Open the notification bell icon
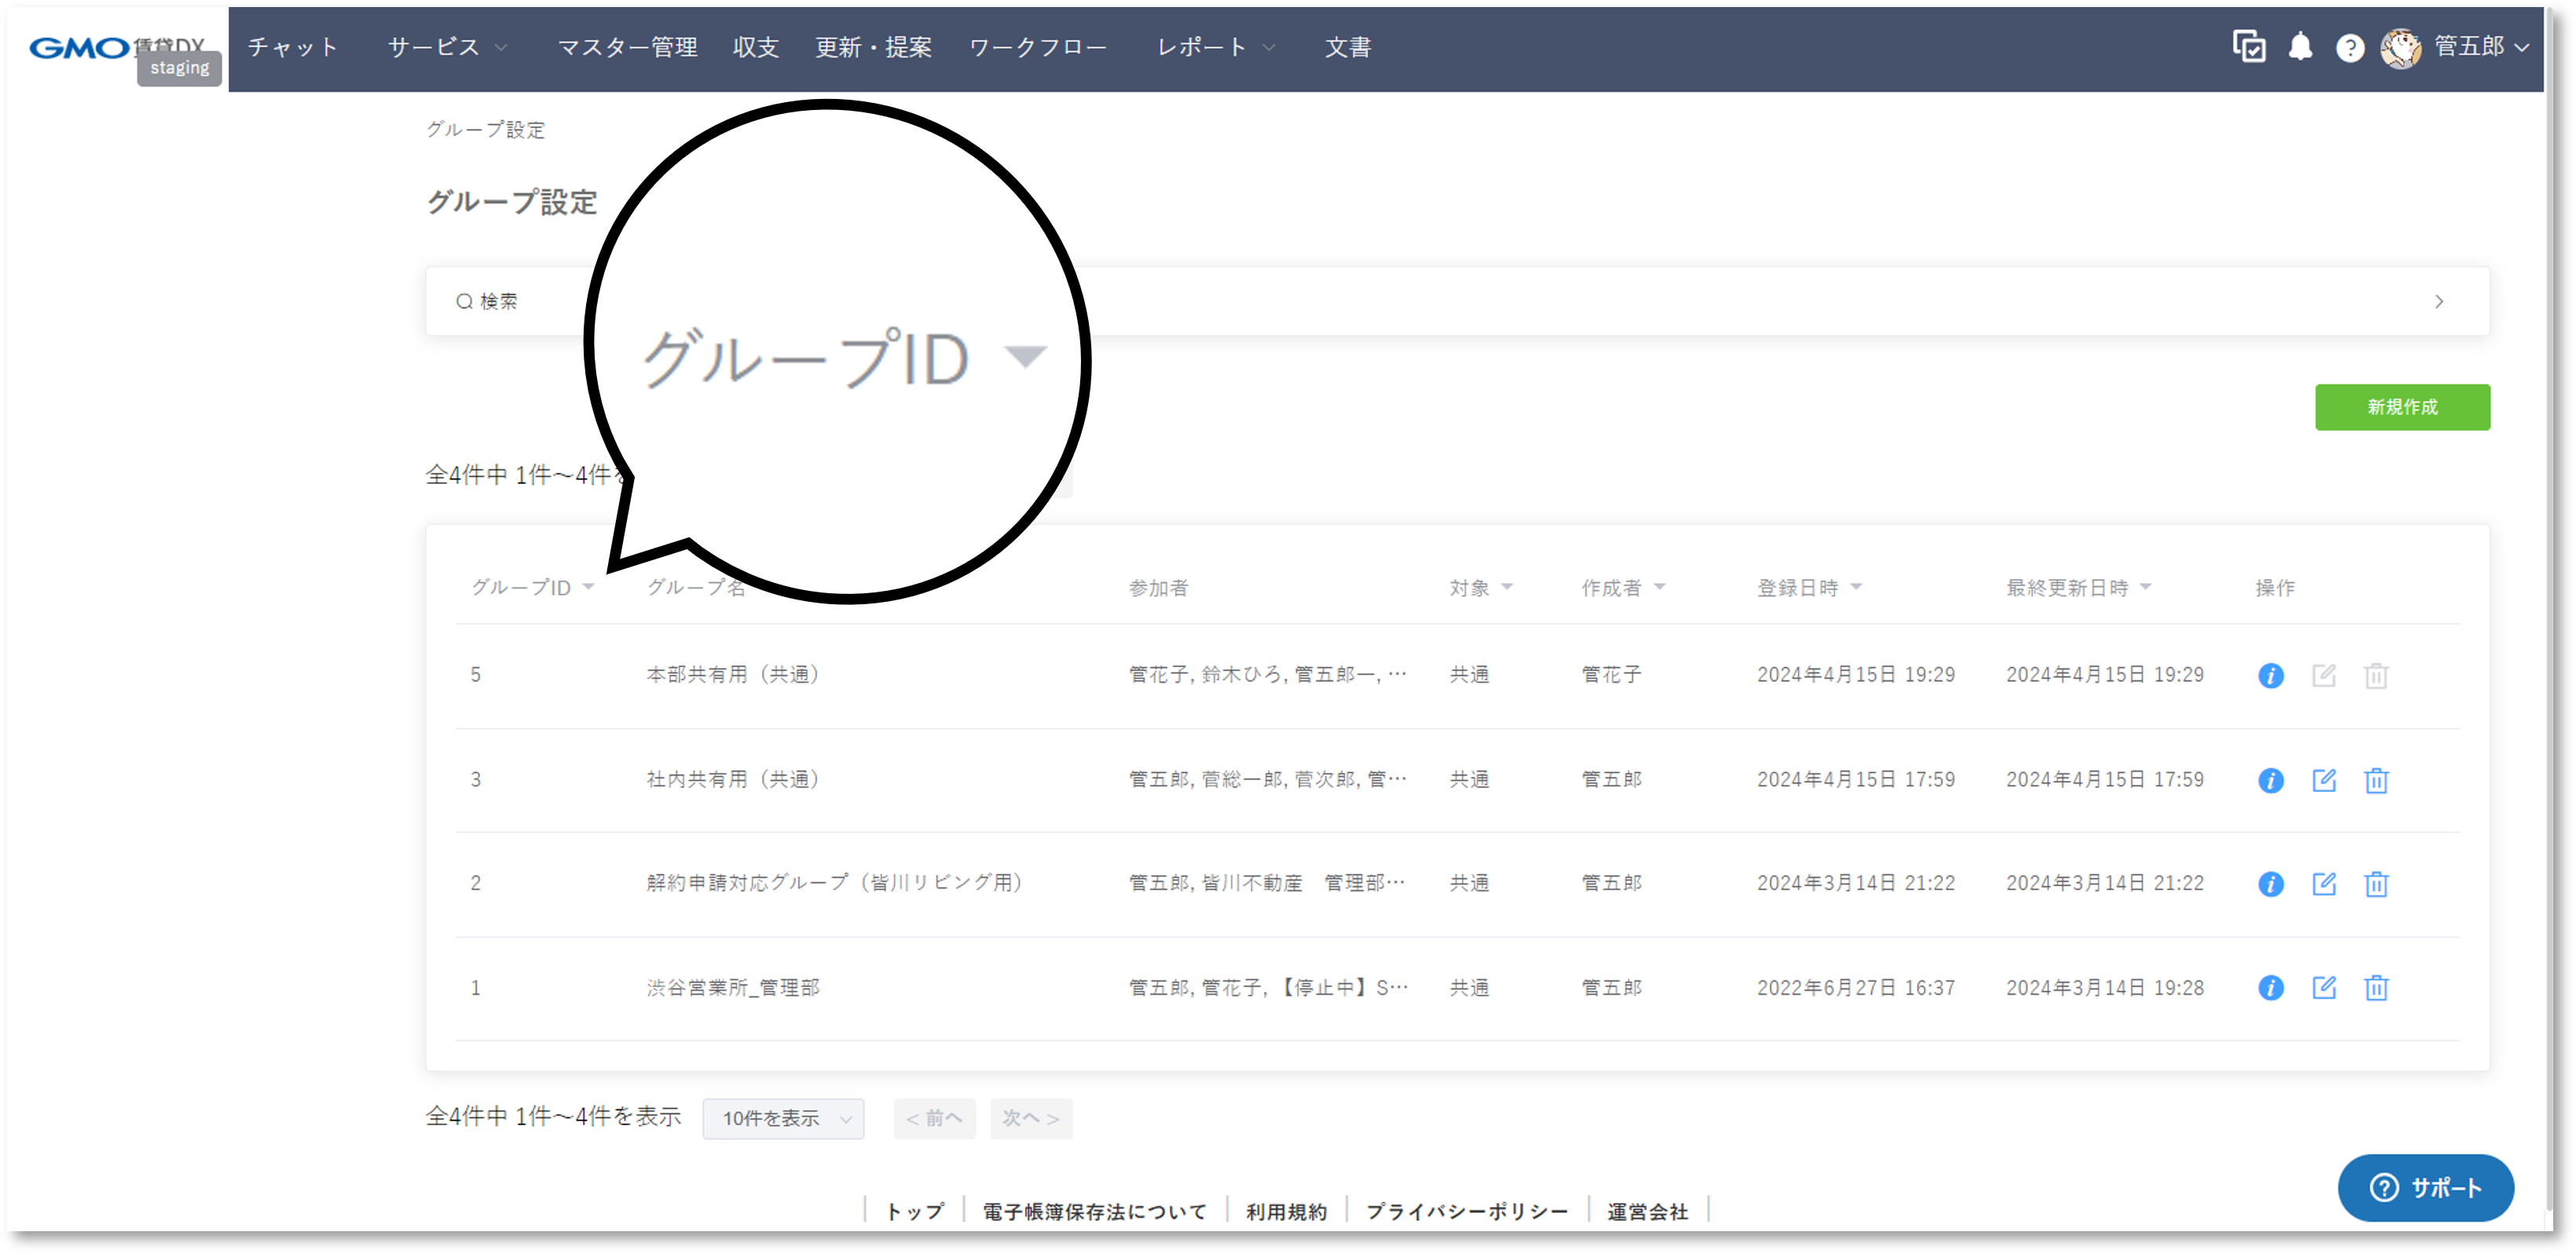The width and height of the screenshot is (2576, 1254). [x=2301, y=47]
